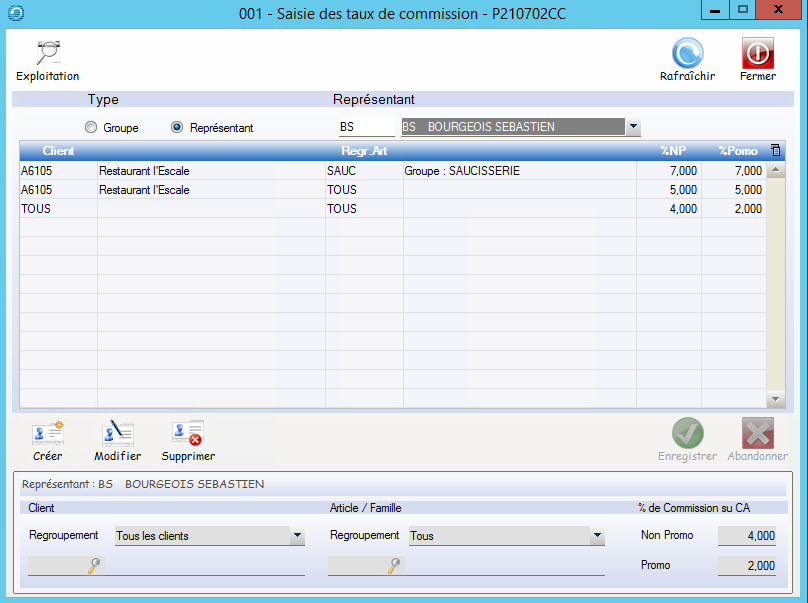
Task: Select the Groupe radio button
Action: tap(92, 128)
